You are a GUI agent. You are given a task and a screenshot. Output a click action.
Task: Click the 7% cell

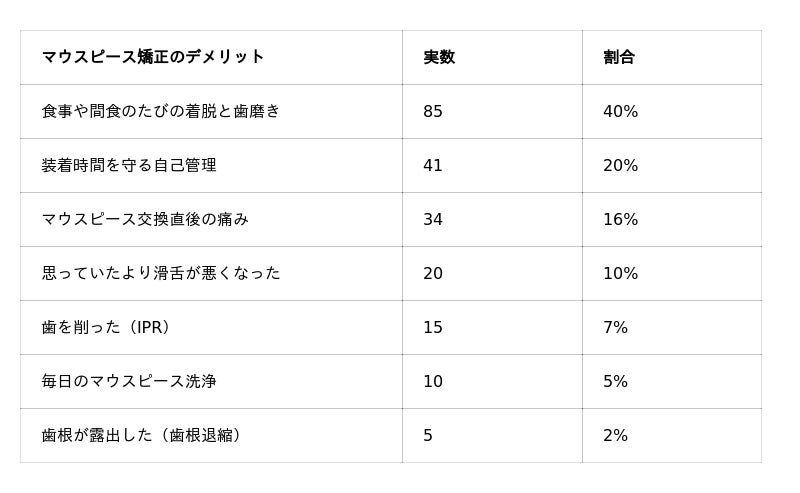(615, 327)
